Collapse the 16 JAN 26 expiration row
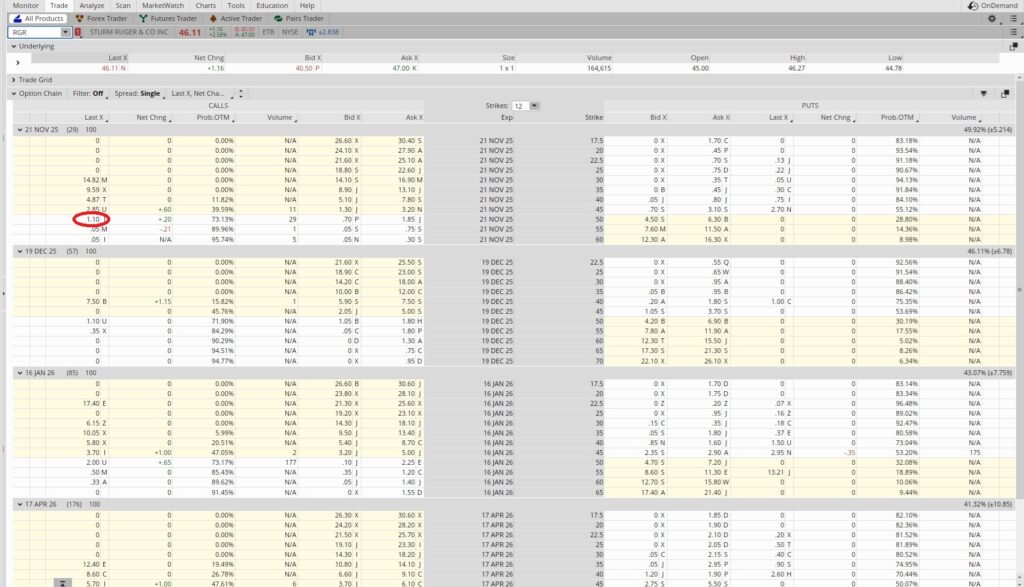This screenshot has height=587, width=1024. [x=18, y=372]
